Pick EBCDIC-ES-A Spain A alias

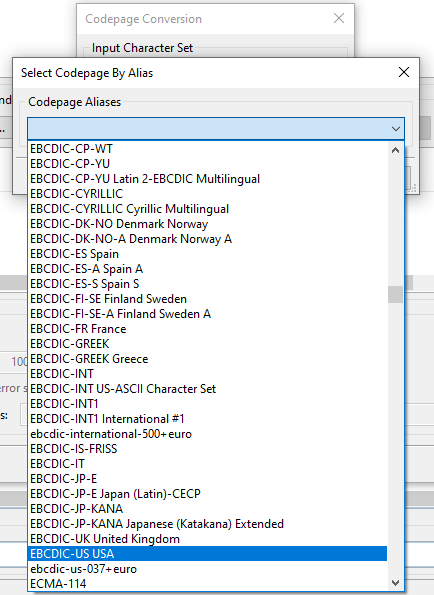pyautogui.click(x=208, y=269)
